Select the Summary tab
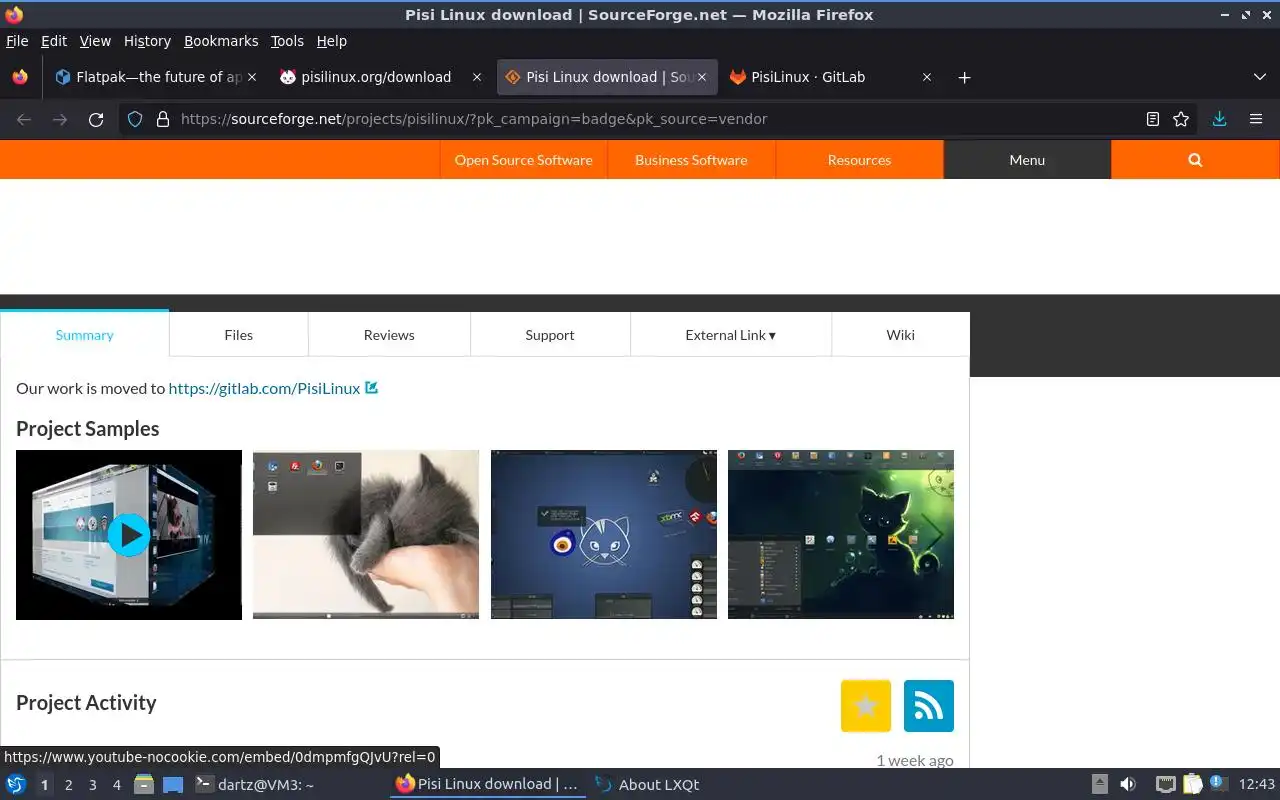1280x800 pixels. click(85, 335)
